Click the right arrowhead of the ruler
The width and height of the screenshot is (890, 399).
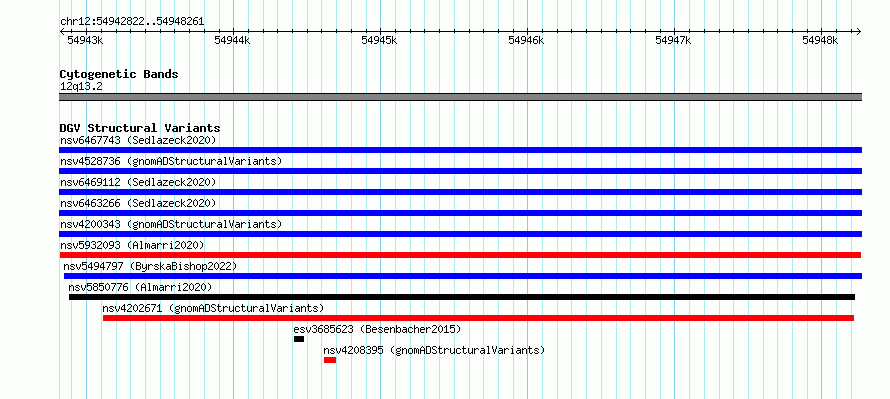[859, 31]
